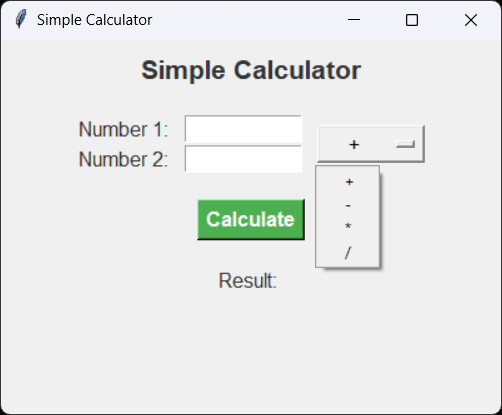This screenshot has height=415, width=502.
Task: Choose the + addition option from menu
Action: pyautogui.click(x=348, y=182)
